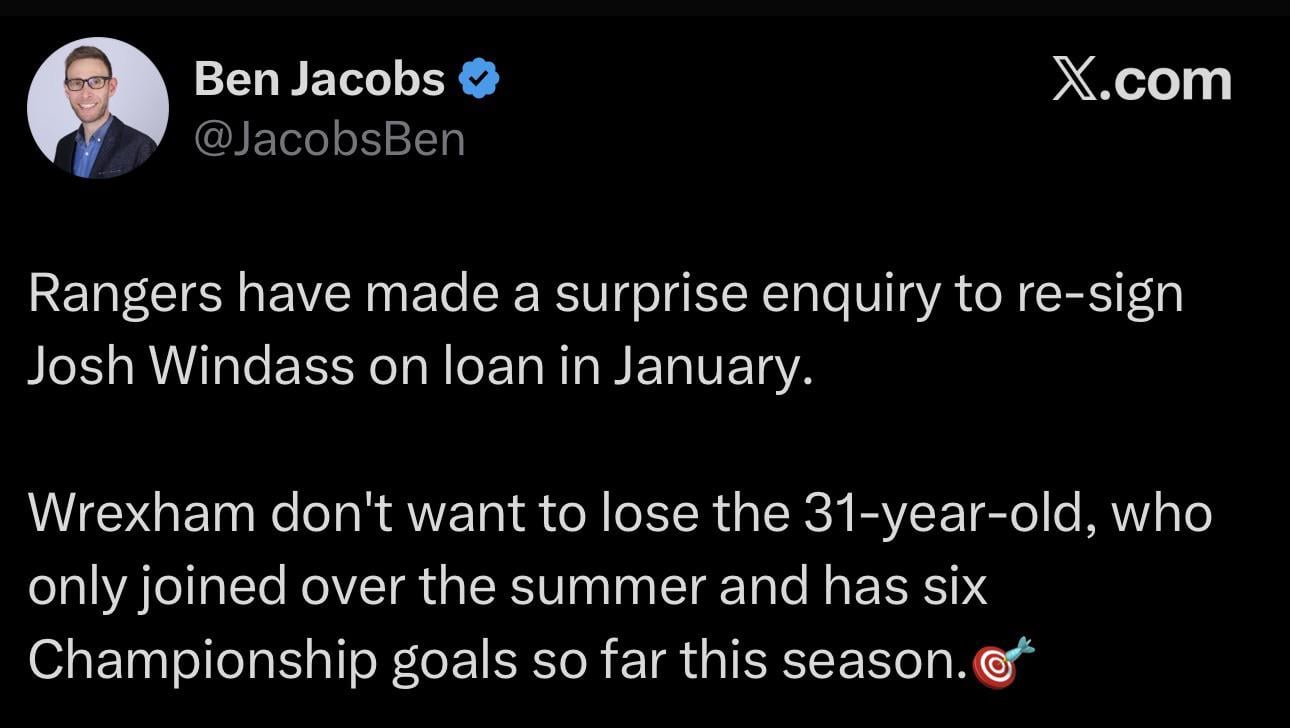Open the @JacobsBen handle

(x=329, y=140)
